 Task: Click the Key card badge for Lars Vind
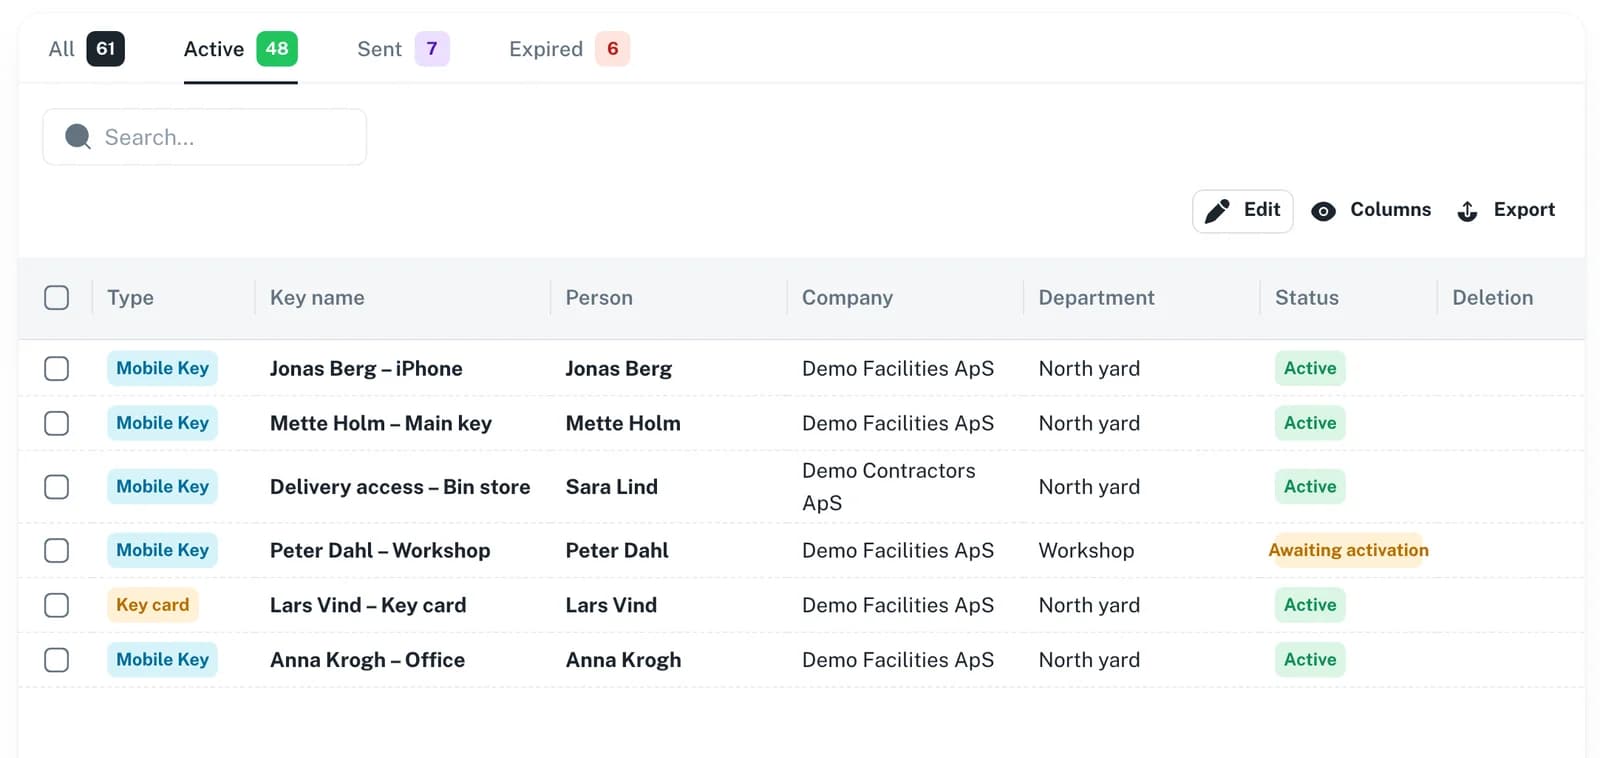[x=153, y=605]
